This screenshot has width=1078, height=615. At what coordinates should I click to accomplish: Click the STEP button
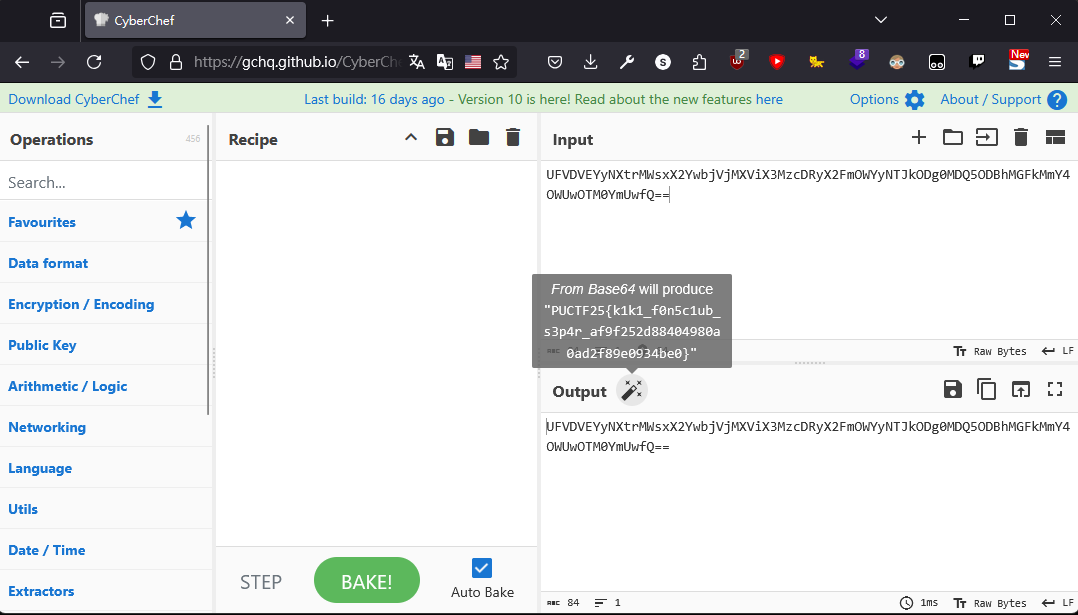pyautogui.click(x=261, y=582)
